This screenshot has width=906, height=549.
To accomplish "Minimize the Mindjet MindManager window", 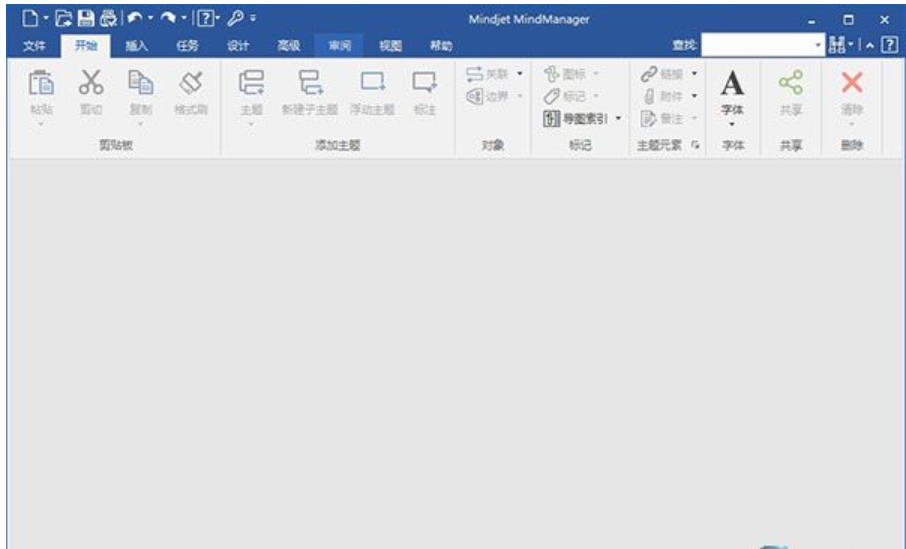I will tap(812, 20).
